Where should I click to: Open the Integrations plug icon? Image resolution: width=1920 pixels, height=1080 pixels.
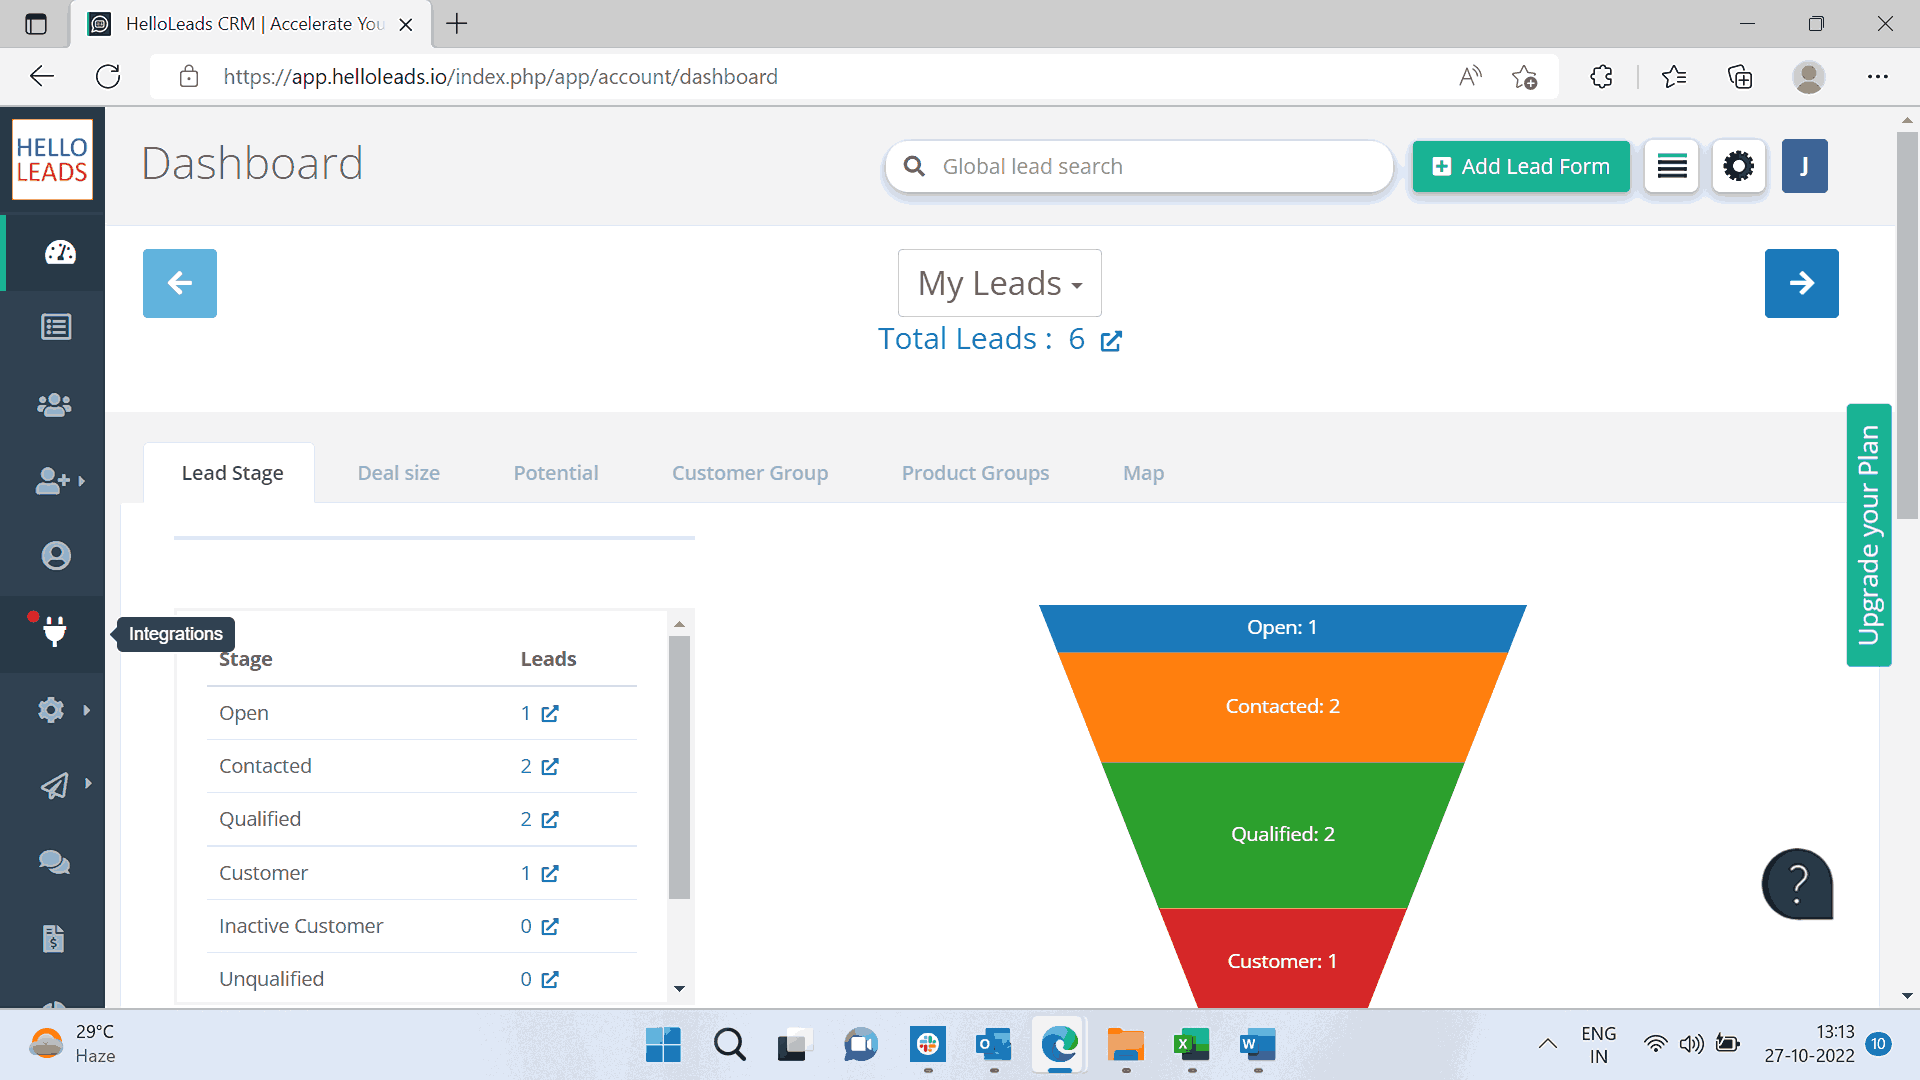click(55, 631)
